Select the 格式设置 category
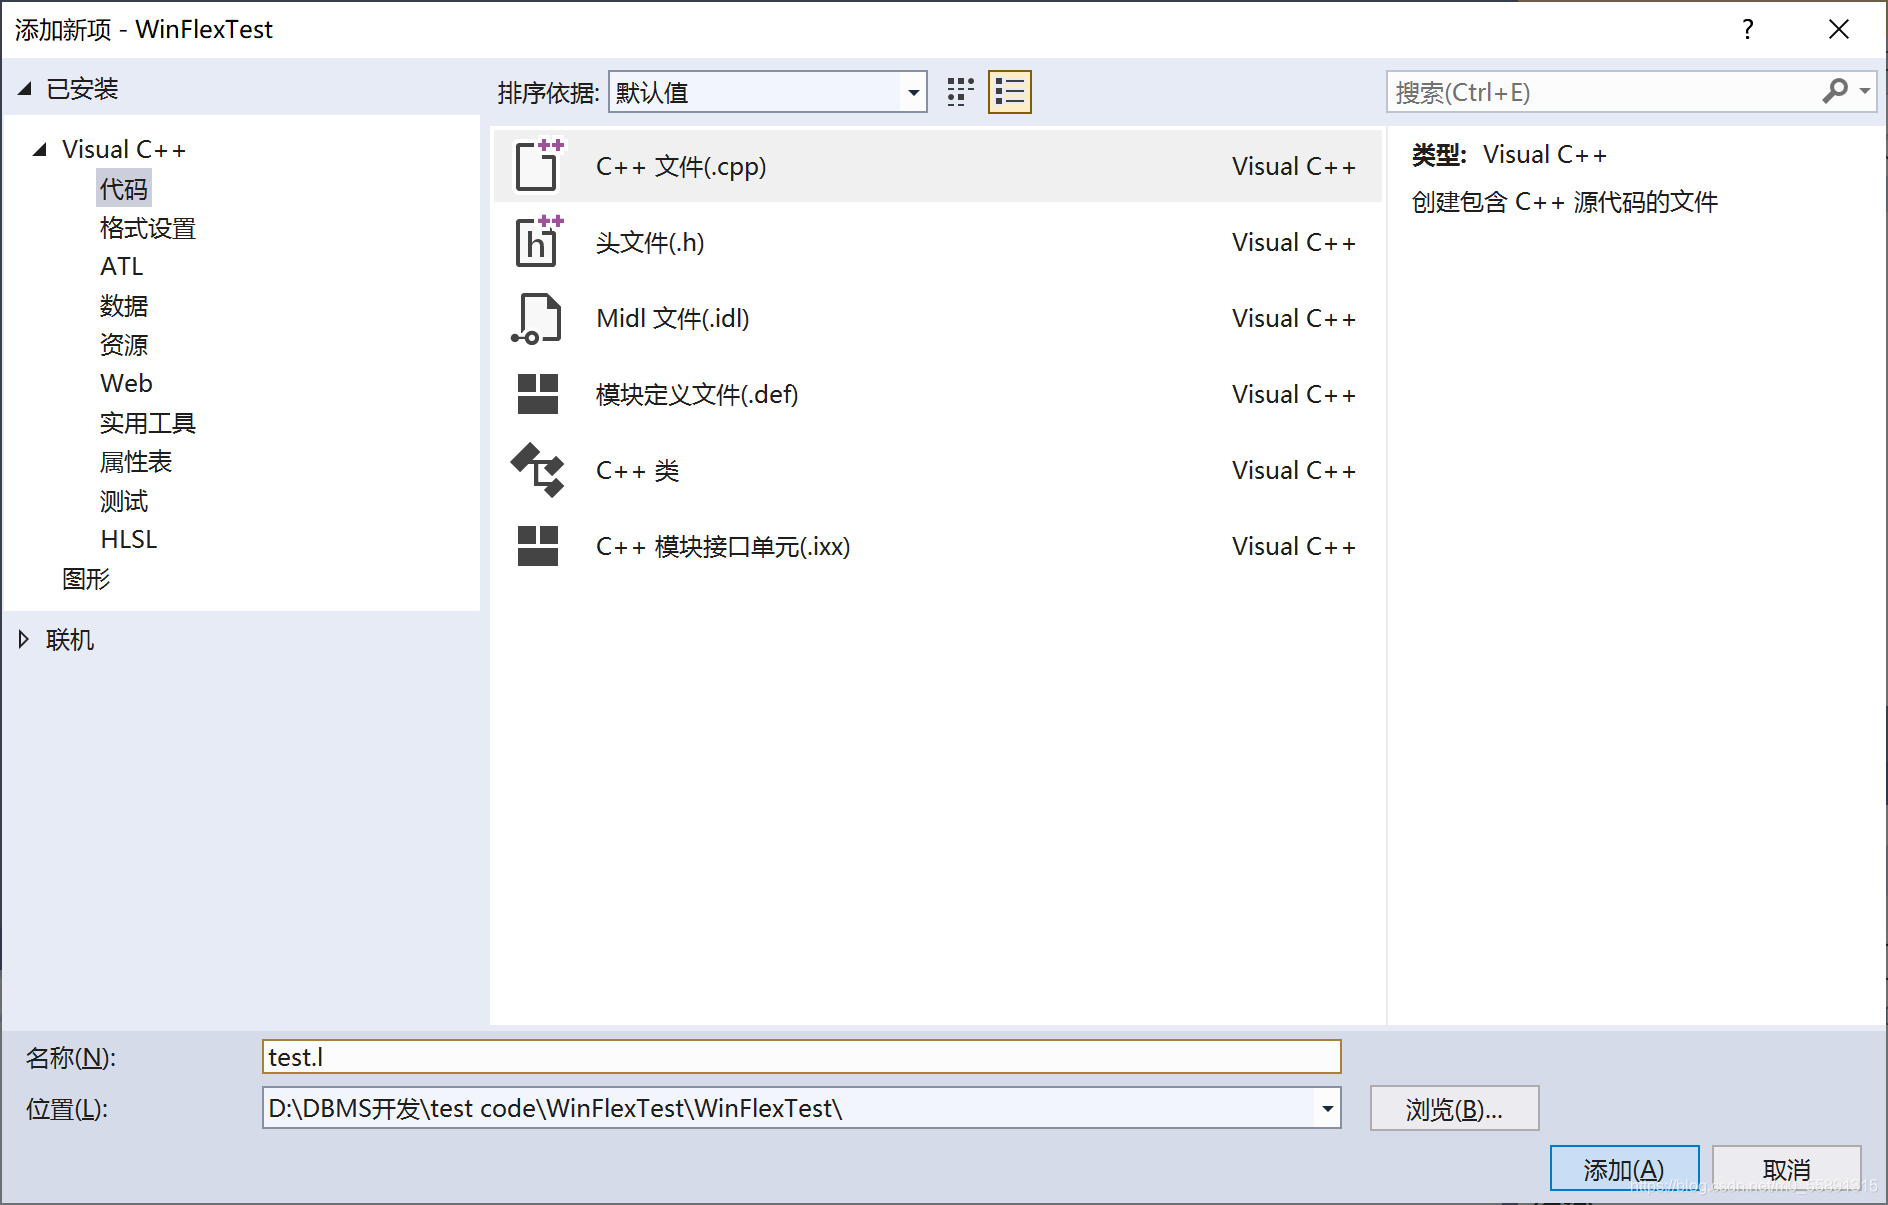Viewport: 1888px width, 1205px height. [148, 228]
